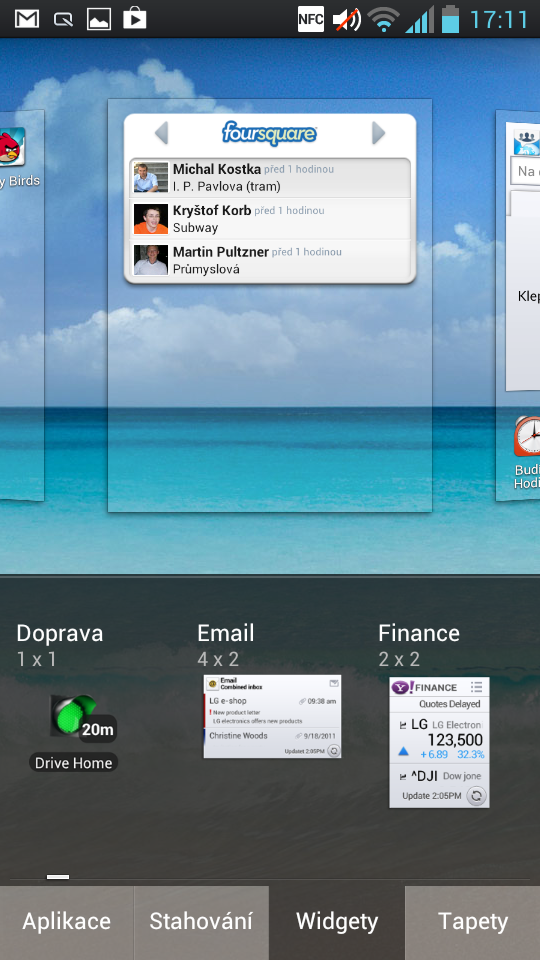Tap the mobile signal strength icon
The image size is (540, 960).
(x=420, y=20)
